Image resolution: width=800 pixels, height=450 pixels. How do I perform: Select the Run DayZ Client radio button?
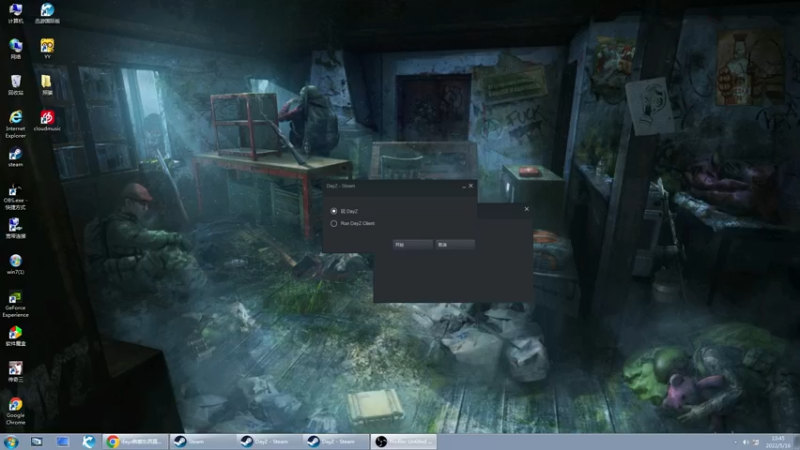(334, 223)
